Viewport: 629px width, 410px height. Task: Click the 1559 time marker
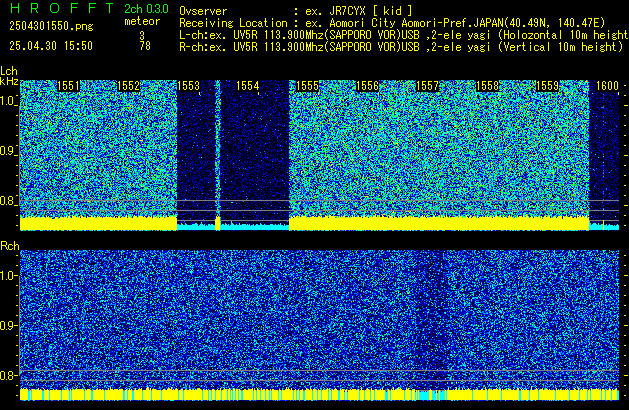[547, 86]
